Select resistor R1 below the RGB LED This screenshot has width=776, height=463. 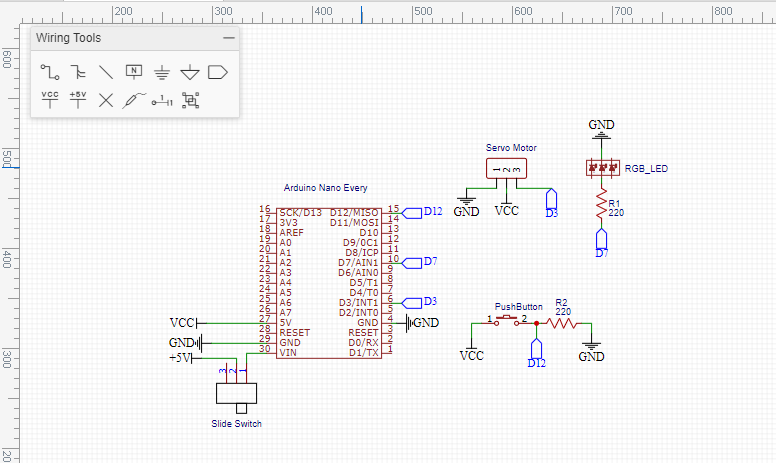point(601,203)
